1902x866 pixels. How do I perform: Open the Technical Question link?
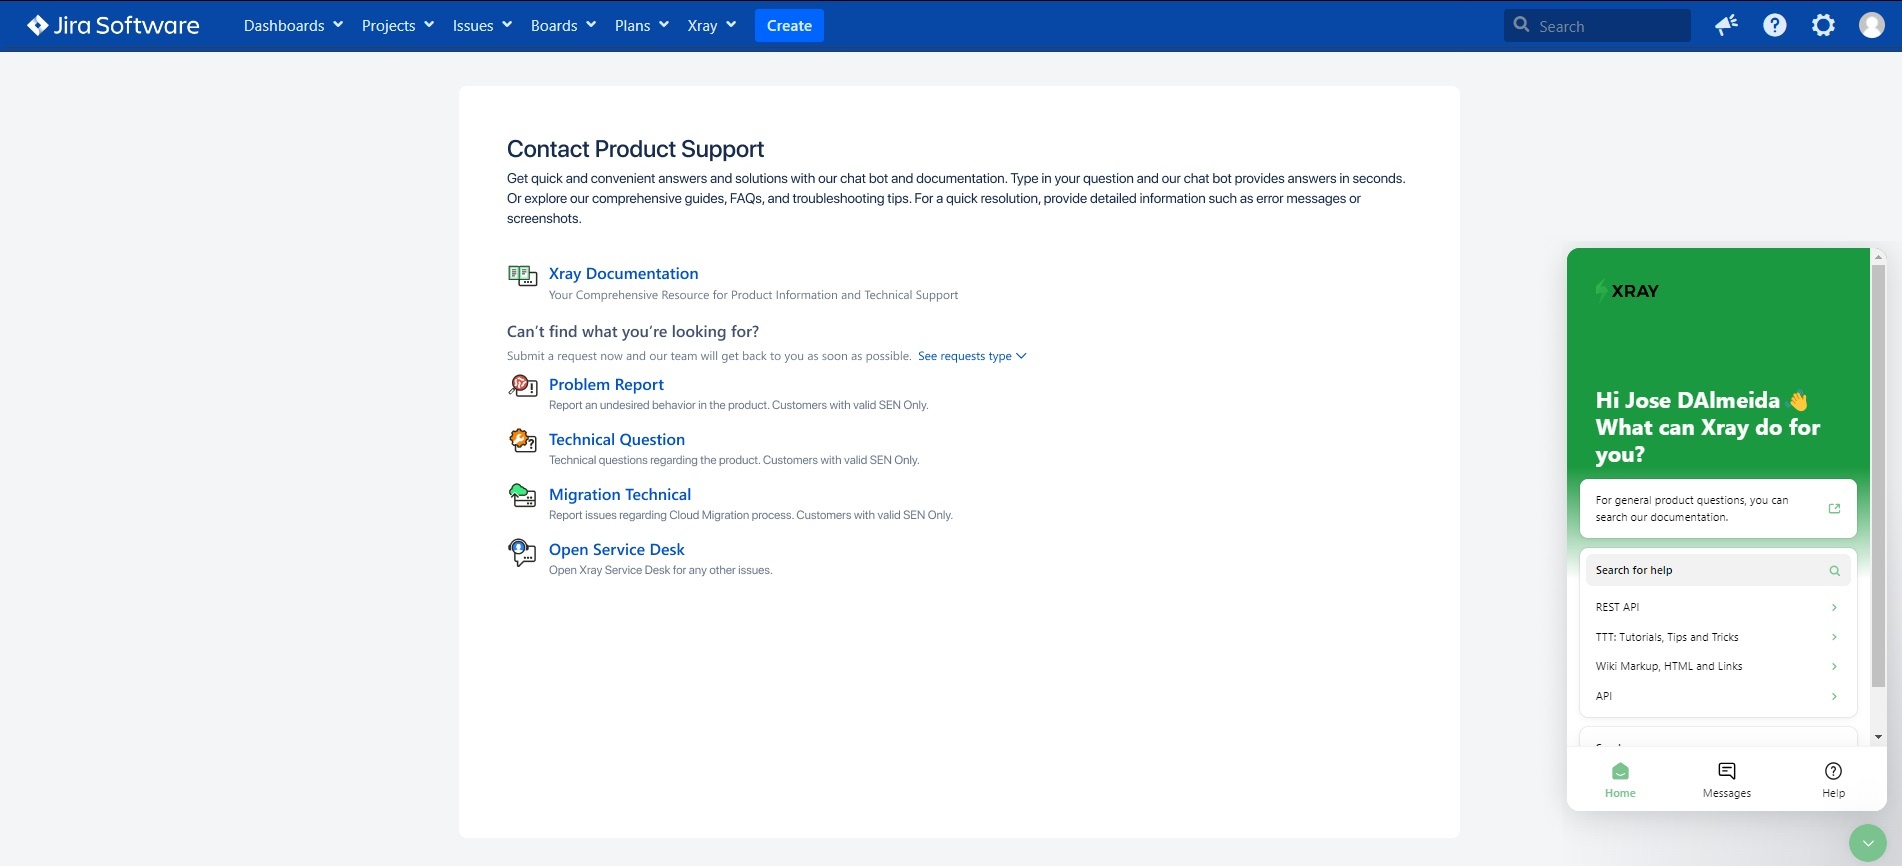617,439
